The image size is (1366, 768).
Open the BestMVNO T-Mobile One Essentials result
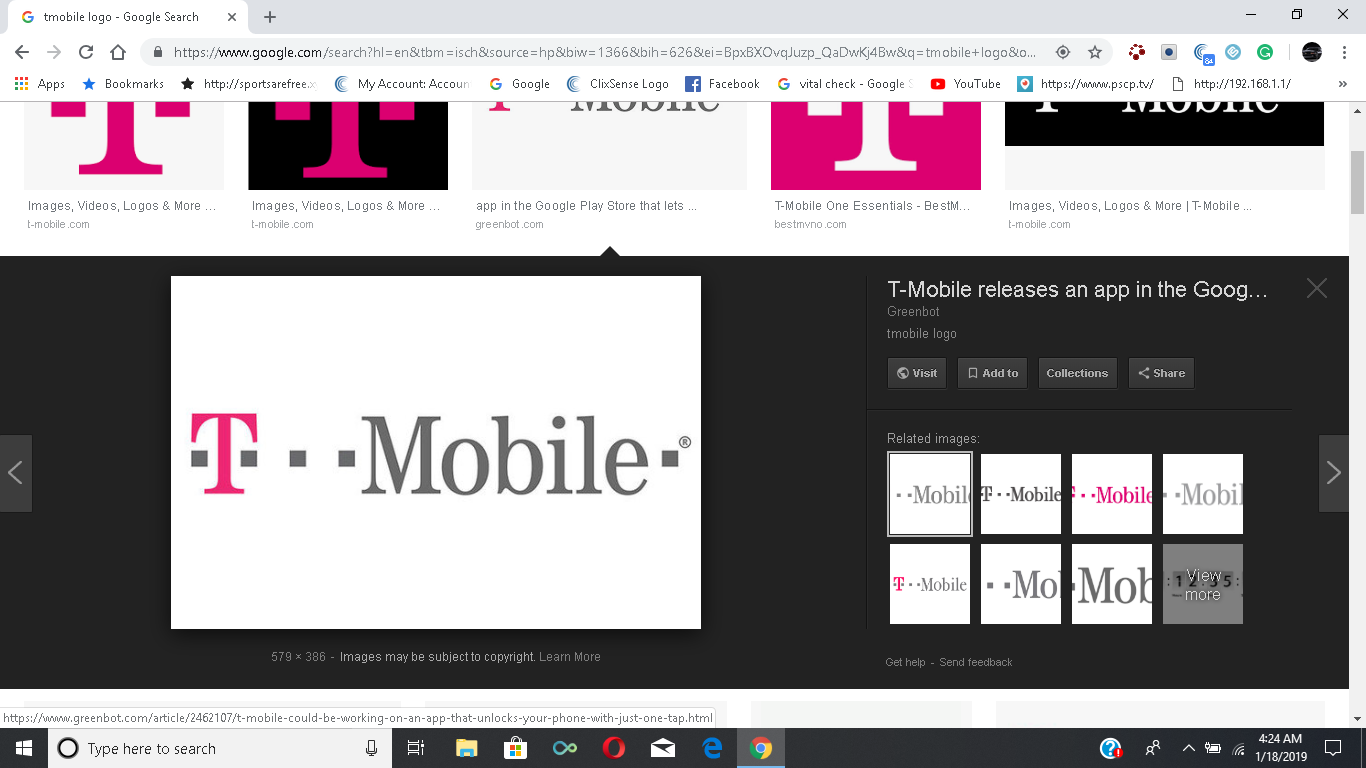point(872,206)
